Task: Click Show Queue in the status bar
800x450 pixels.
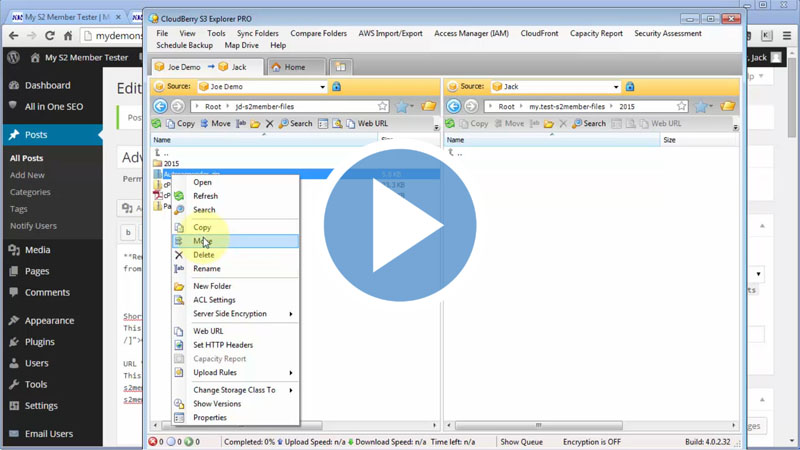Action: (x=521, y=441)
